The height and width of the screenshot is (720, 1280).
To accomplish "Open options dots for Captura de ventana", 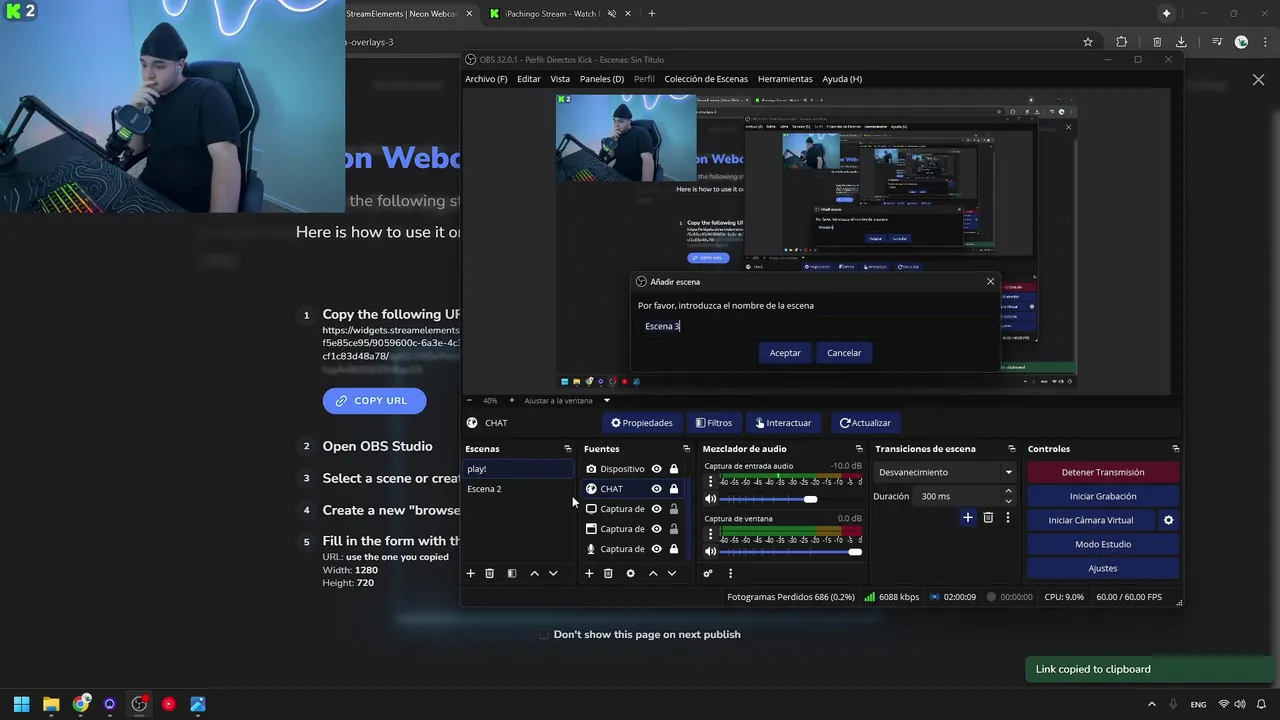I will (711, 534).
